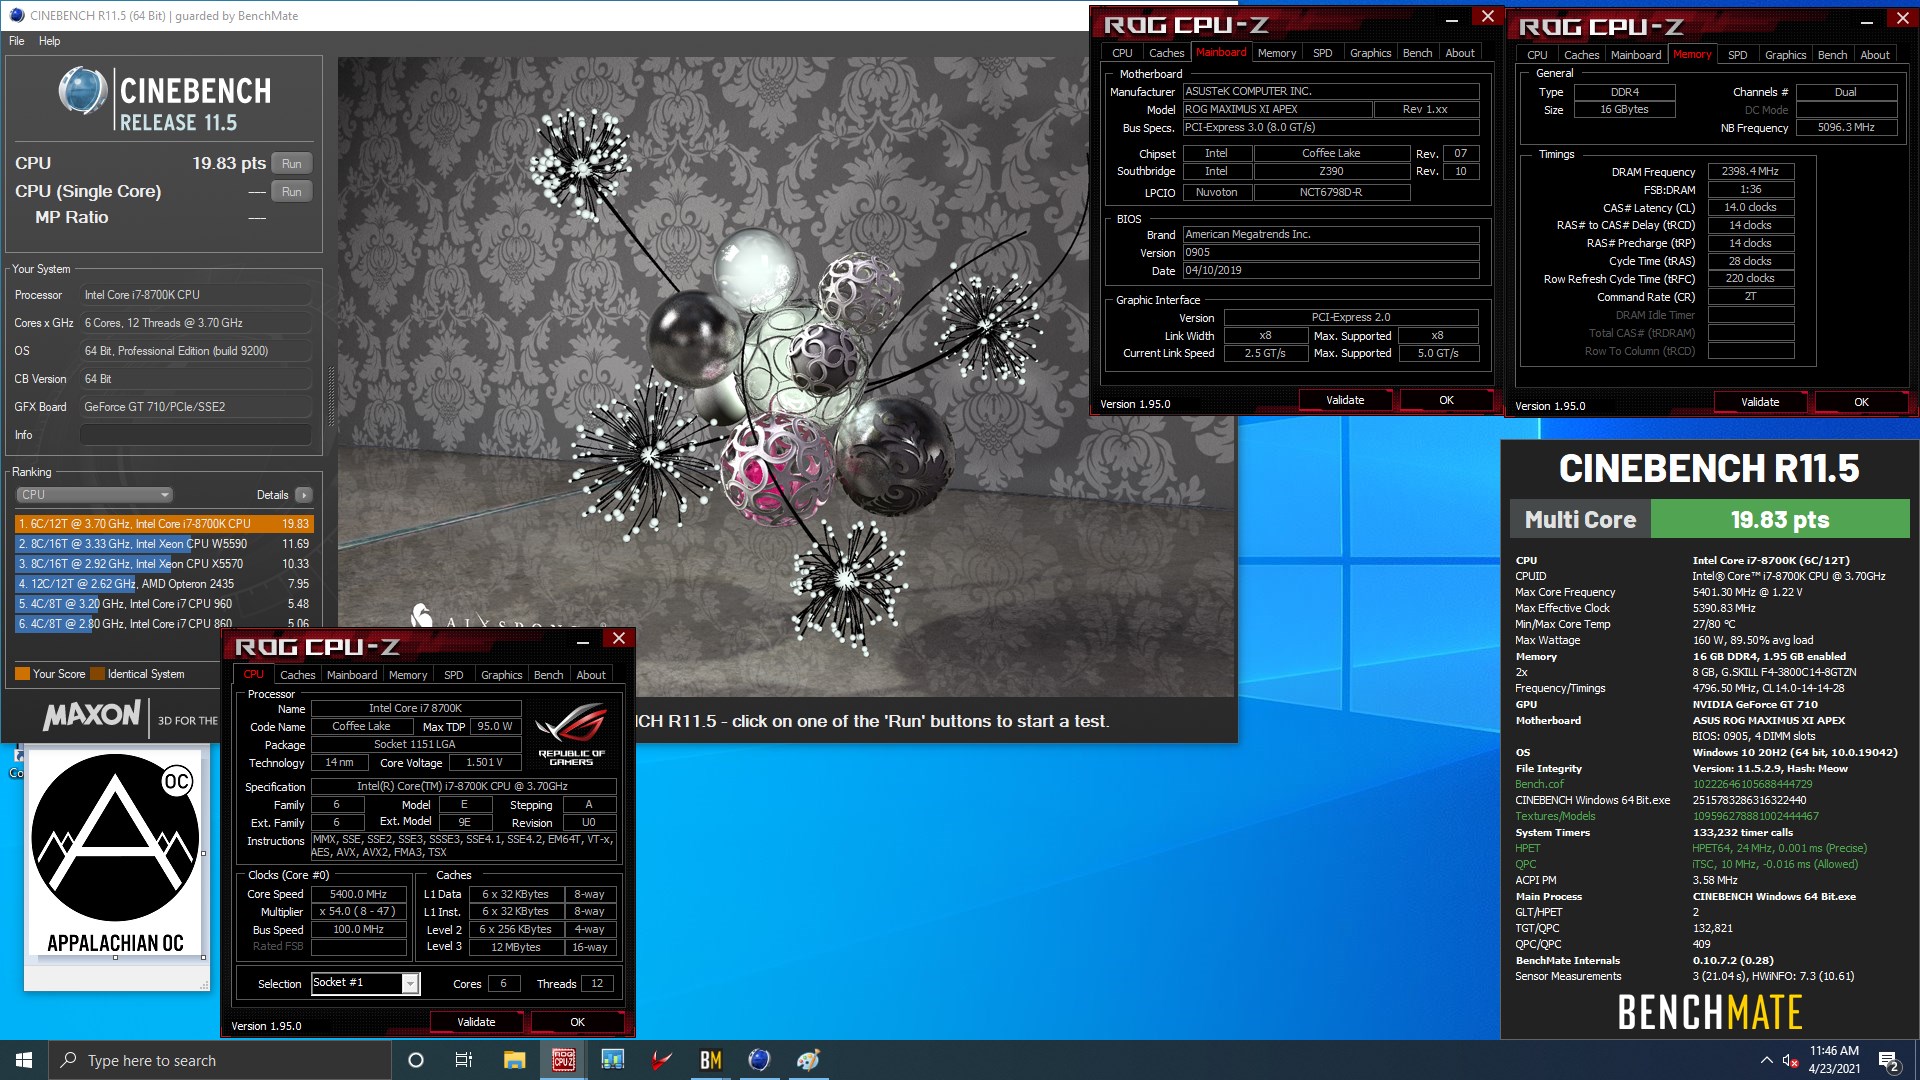
Task: Select the top-ranked i7-8700K ranking row
Action: [164, 523]
